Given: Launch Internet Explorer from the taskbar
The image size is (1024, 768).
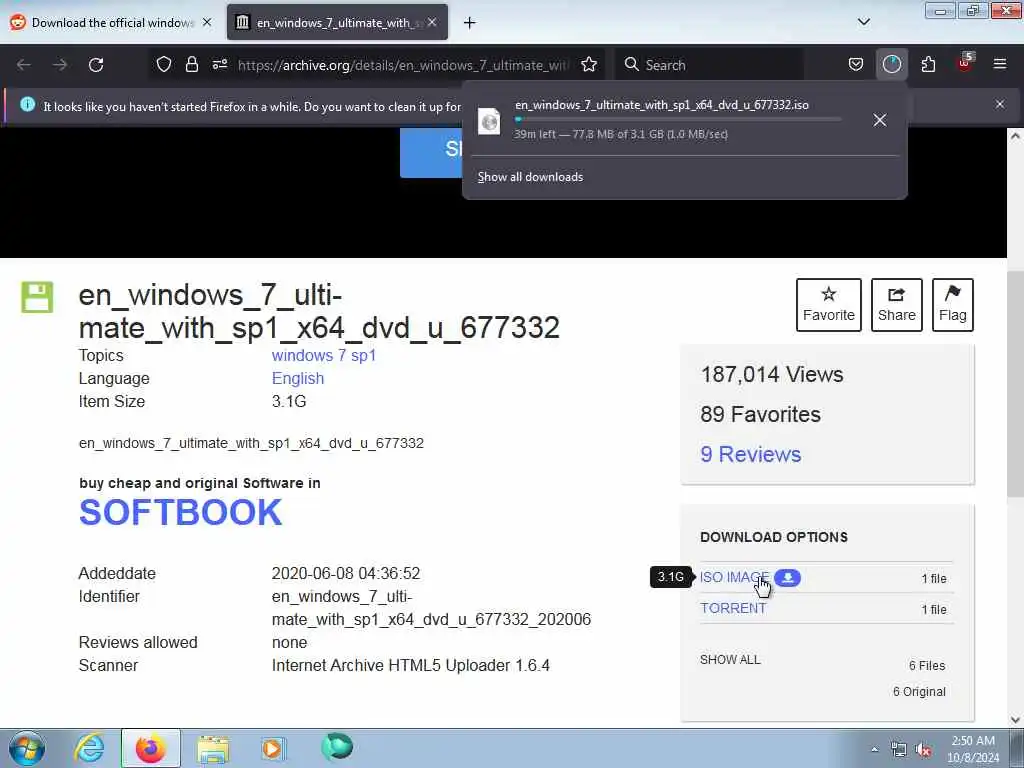Looking at the screenshot, I should [x=89, y=748].
